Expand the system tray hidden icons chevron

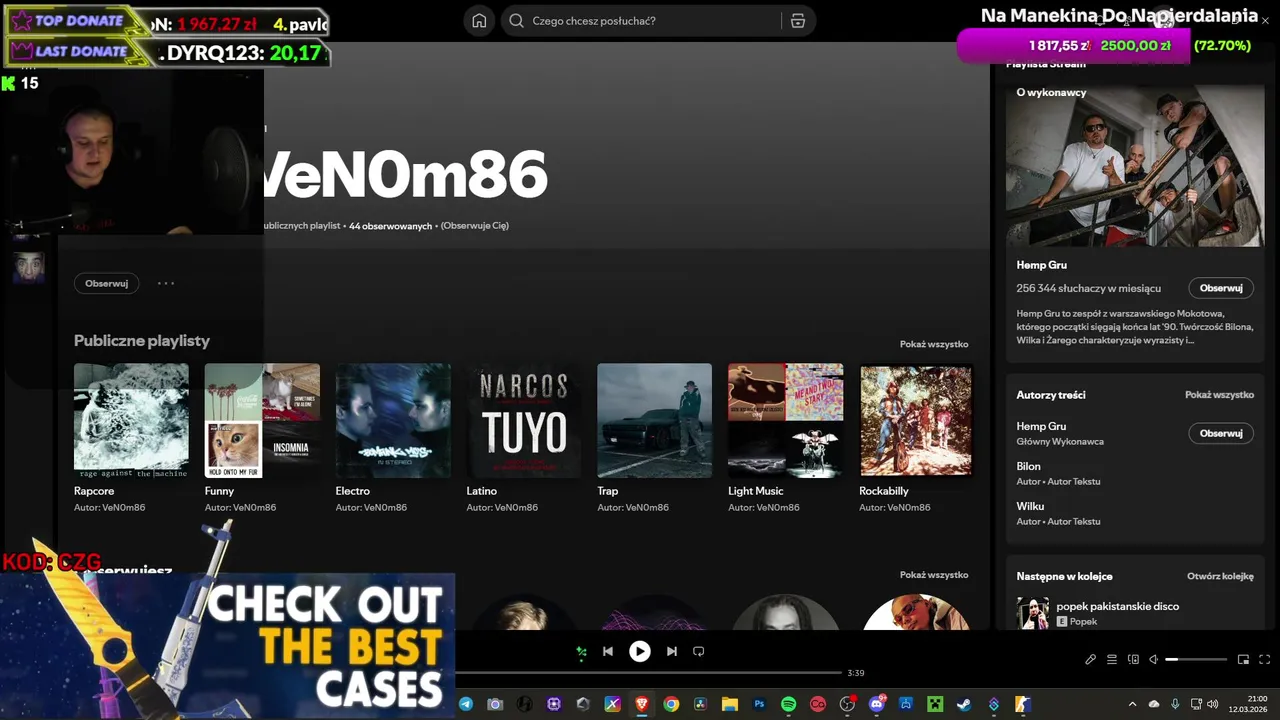click(1132, 704)
